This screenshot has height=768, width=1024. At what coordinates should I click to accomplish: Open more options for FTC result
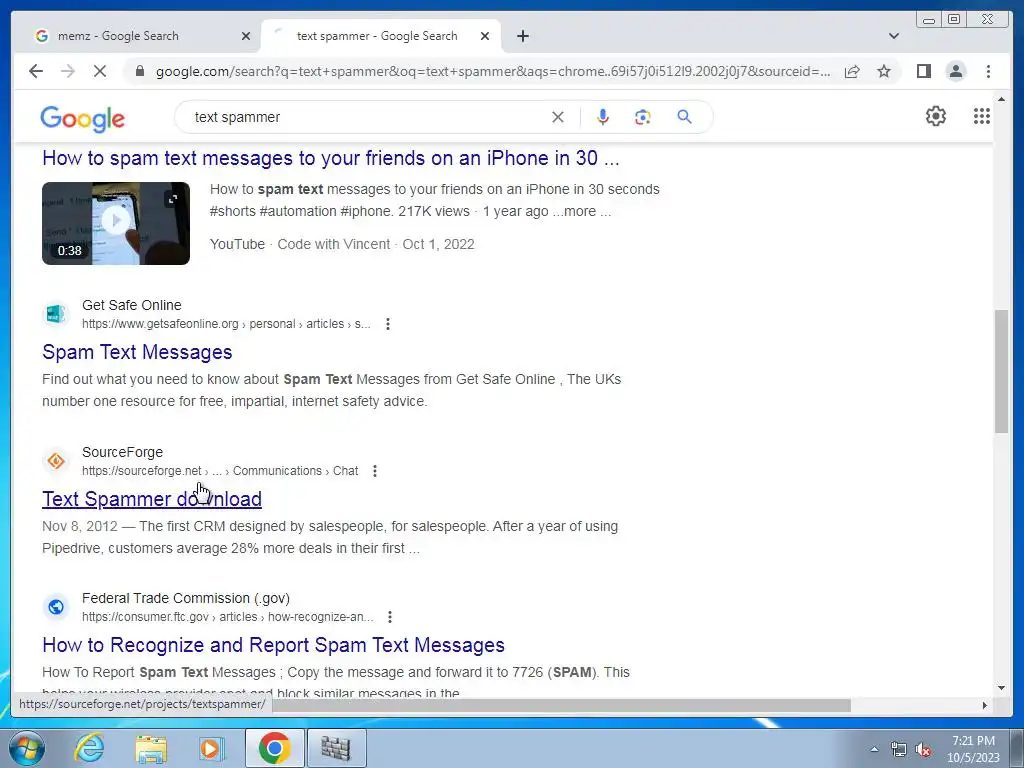(390, 617)
